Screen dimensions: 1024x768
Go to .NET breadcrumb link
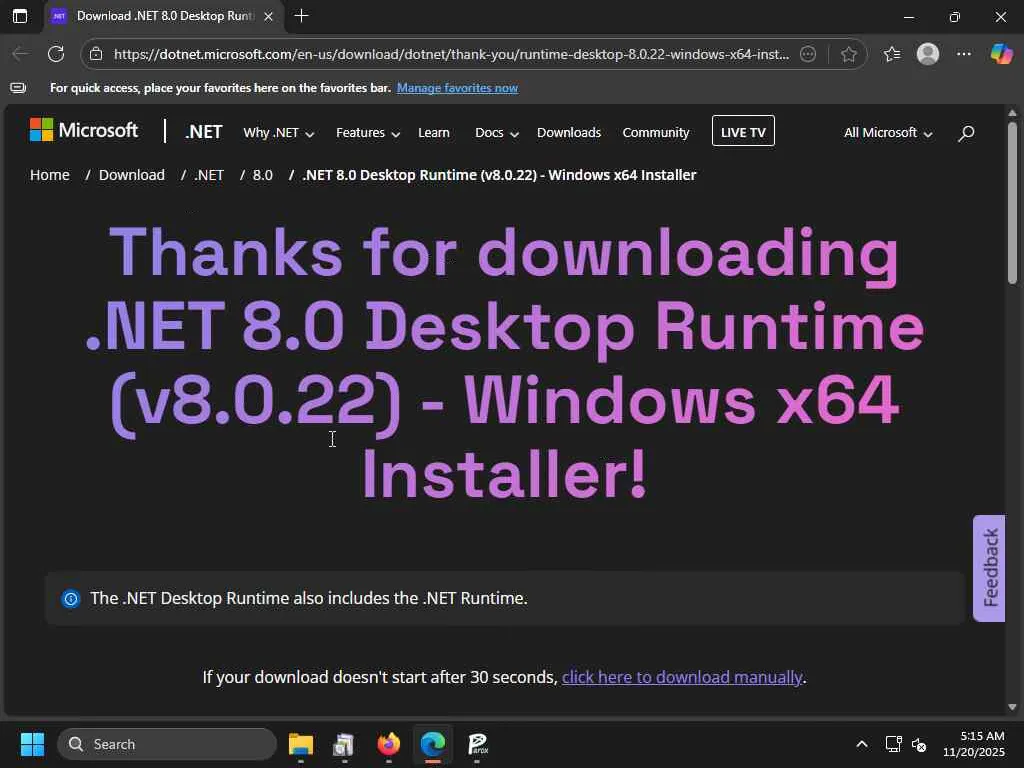[209, 175]
